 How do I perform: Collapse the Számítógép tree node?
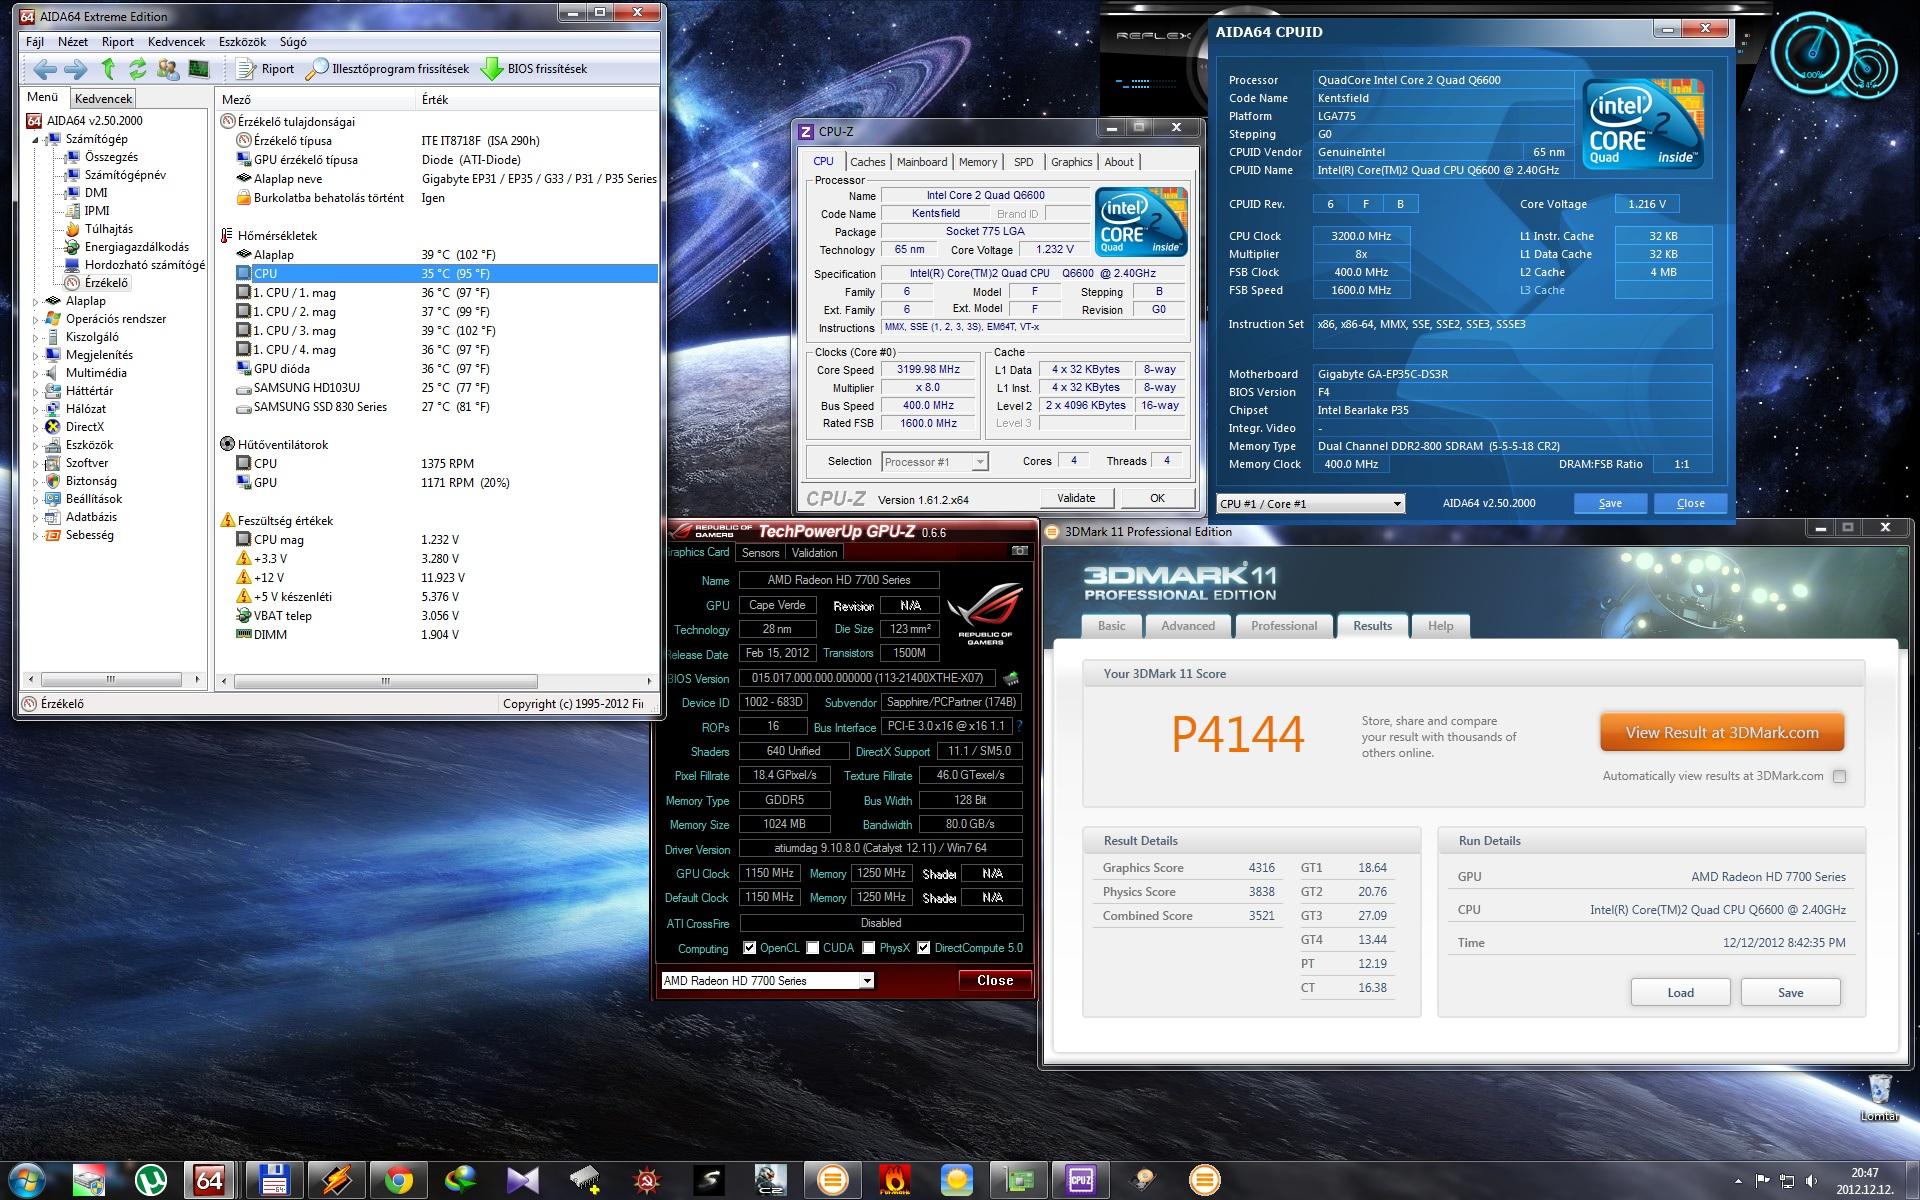36,139
